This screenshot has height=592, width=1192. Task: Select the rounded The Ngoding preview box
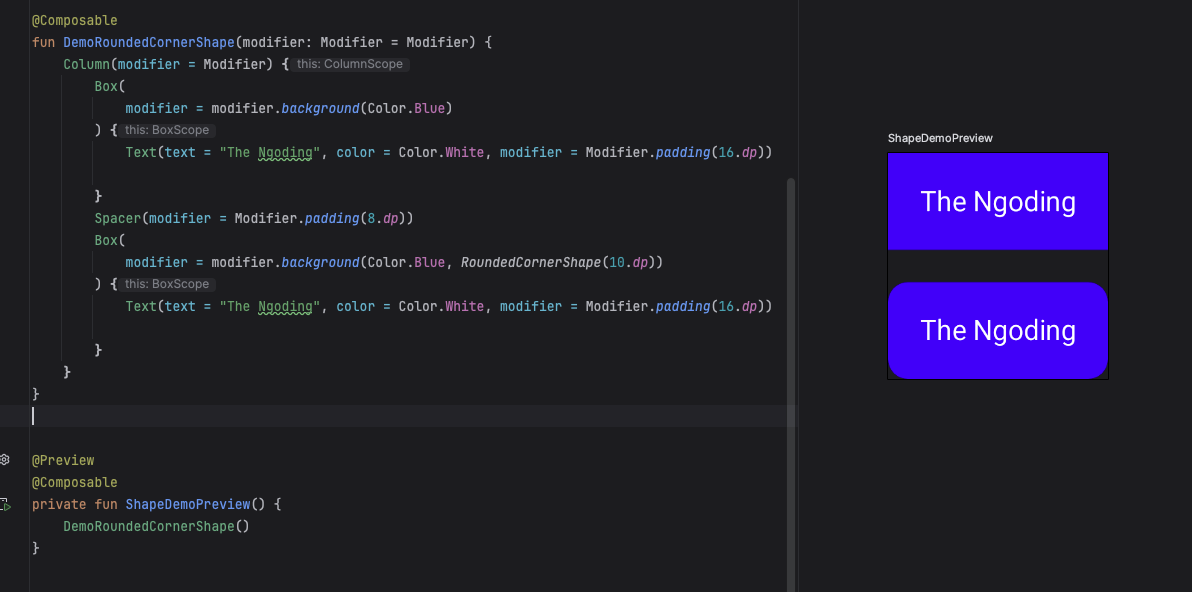tap(997, 330)
